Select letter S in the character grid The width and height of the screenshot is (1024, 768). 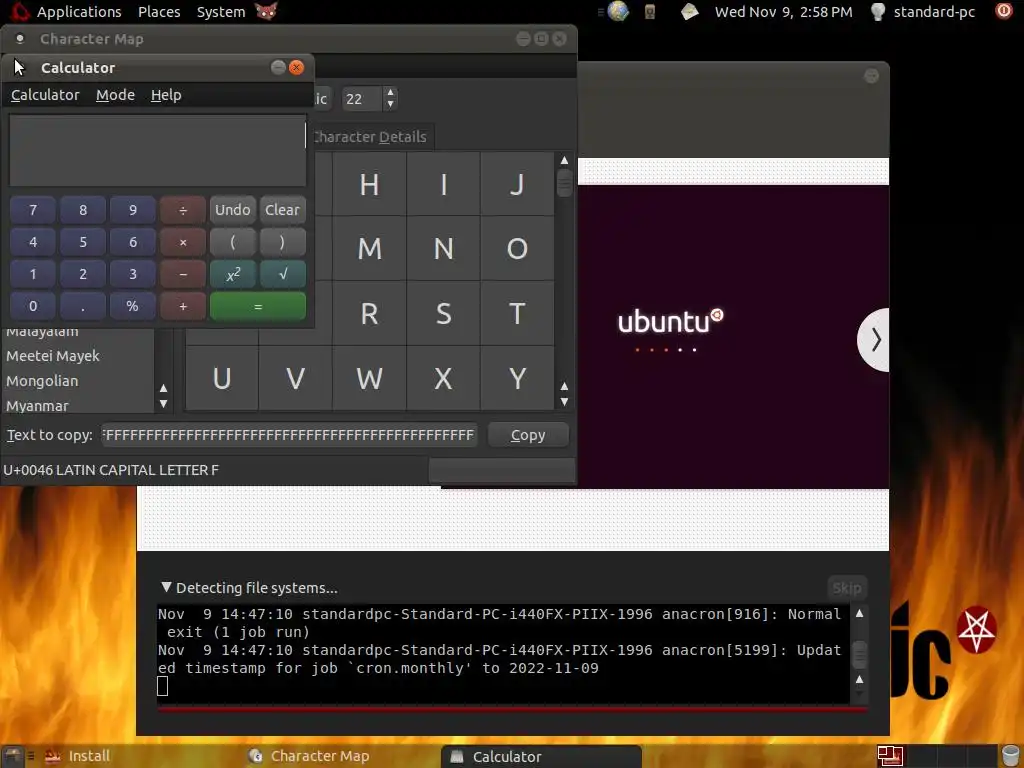[x=443, y=313]
